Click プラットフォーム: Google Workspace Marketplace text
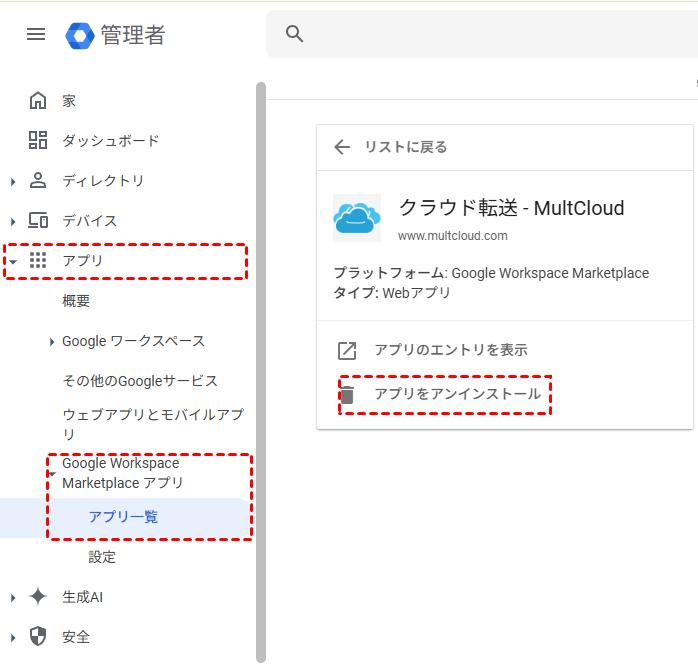 tap(491, 273)
